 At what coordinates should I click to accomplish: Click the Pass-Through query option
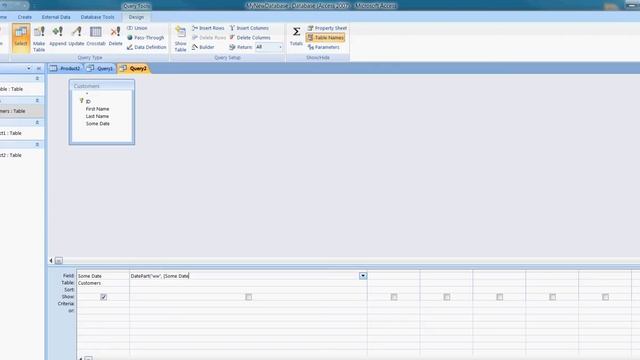(146, 38)
